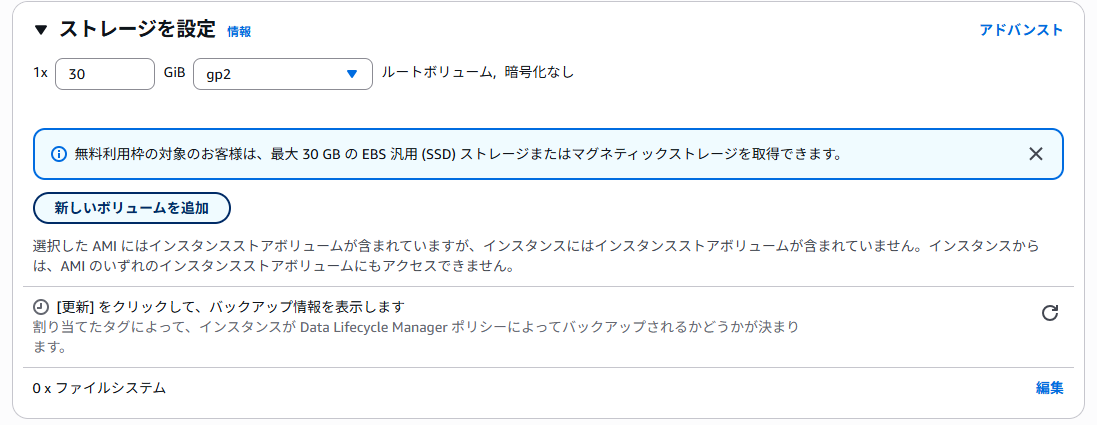1097x425 pixels.
Task: Click the free tier 30 GB EBS message text
Action: [x=458, y=154]
